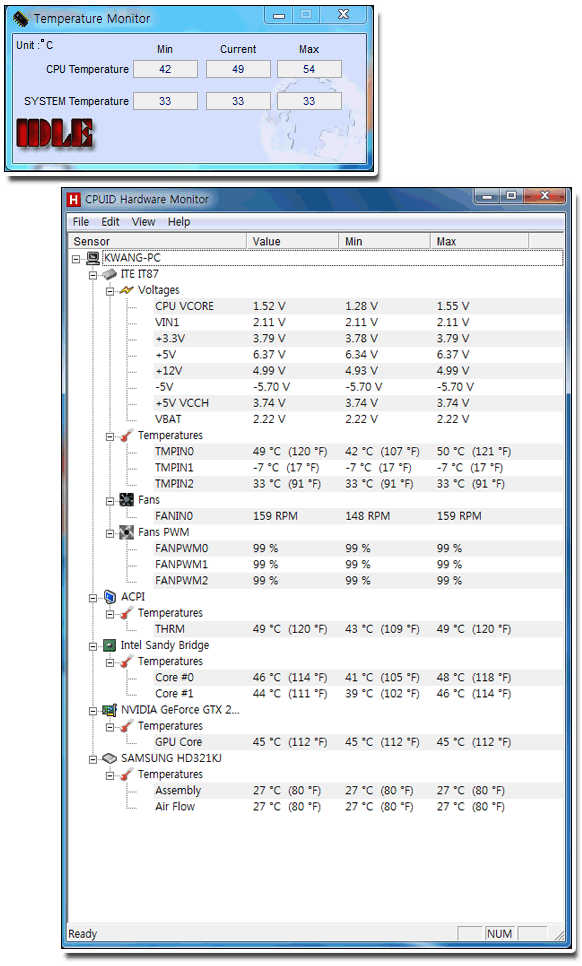Click the CPUID Hardware Monitor title bar icon
Screen dimensions: 582x966
coord(75,199)
